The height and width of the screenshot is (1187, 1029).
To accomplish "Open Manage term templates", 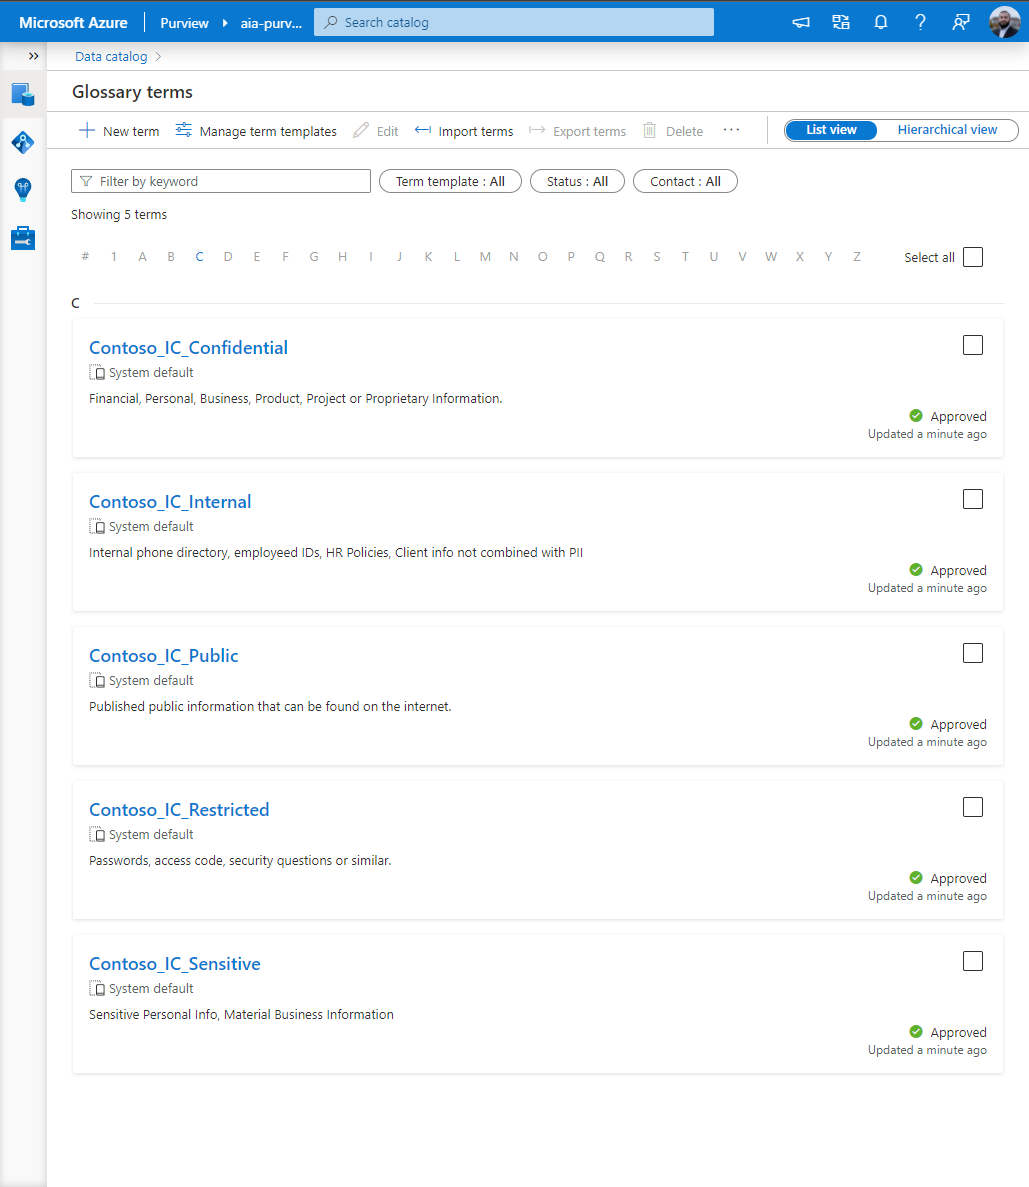I will click(256, 131).
